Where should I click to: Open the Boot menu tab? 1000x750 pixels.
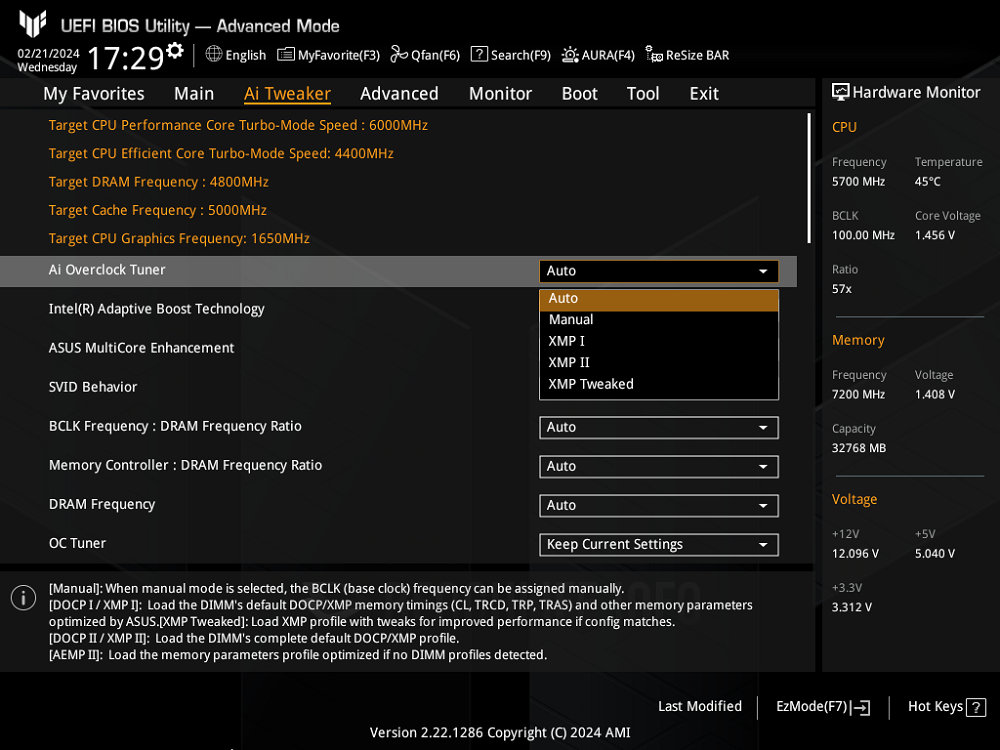click(x=579, y=93)
